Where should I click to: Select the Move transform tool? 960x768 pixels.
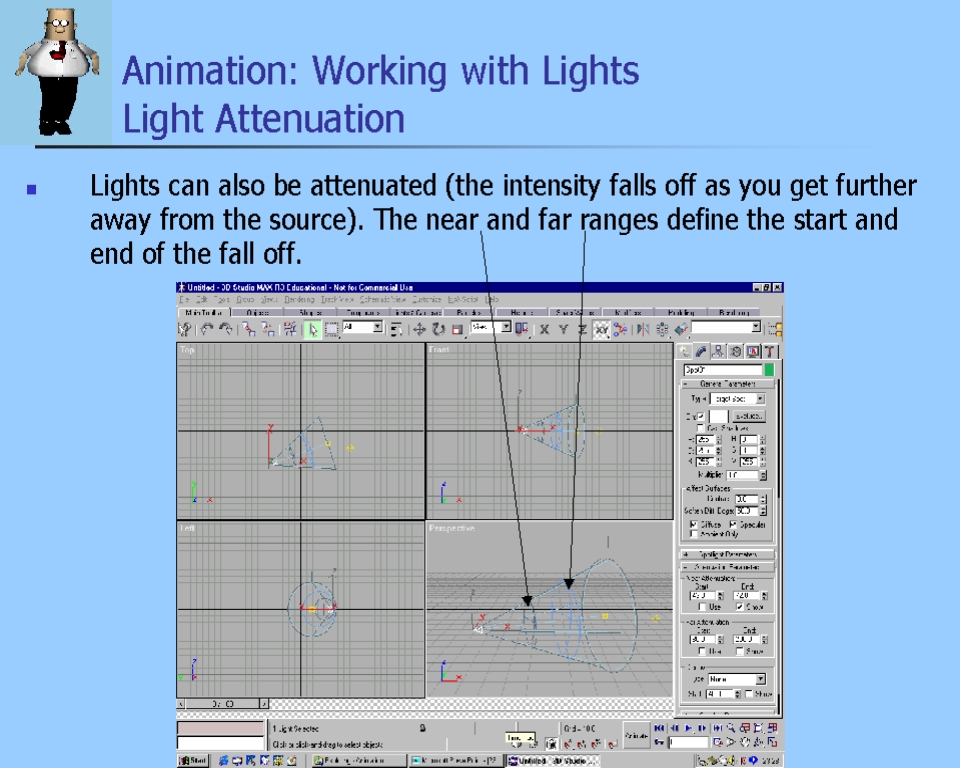coord(420,328)
